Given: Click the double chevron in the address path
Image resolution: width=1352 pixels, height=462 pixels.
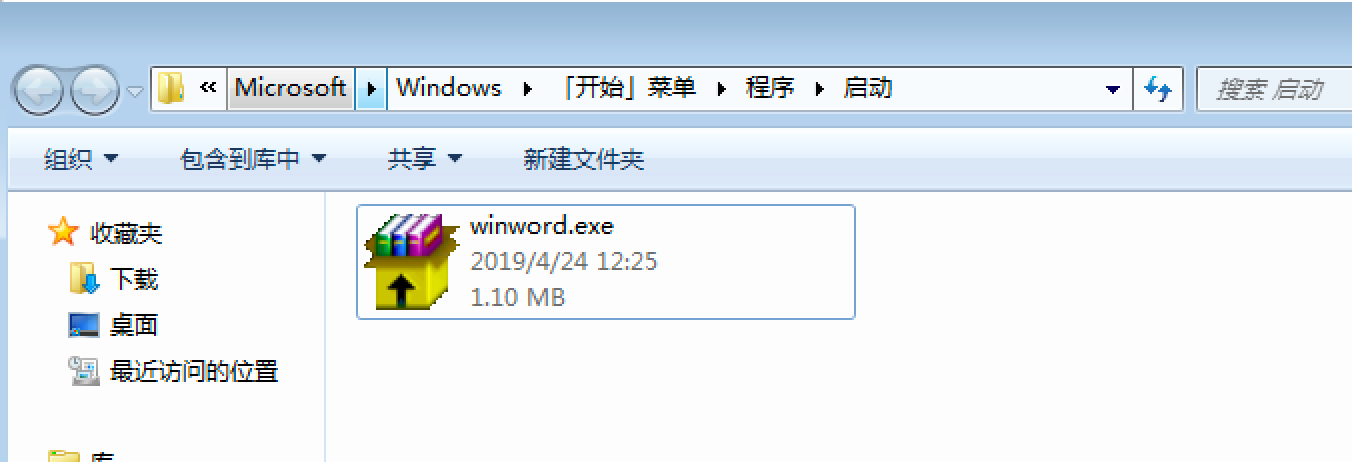Looking at the screenshot, I should 208,88.
